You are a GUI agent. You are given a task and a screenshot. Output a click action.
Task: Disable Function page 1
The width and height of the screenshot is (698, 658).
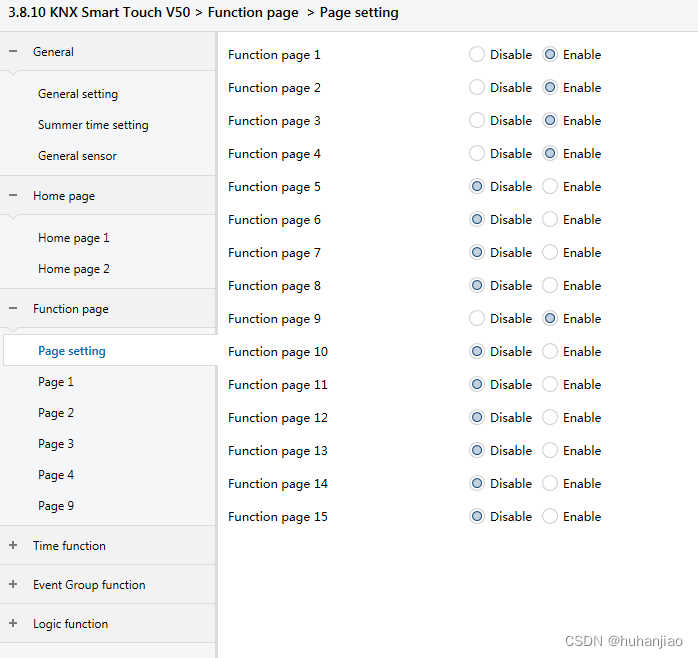click(477, 55)
